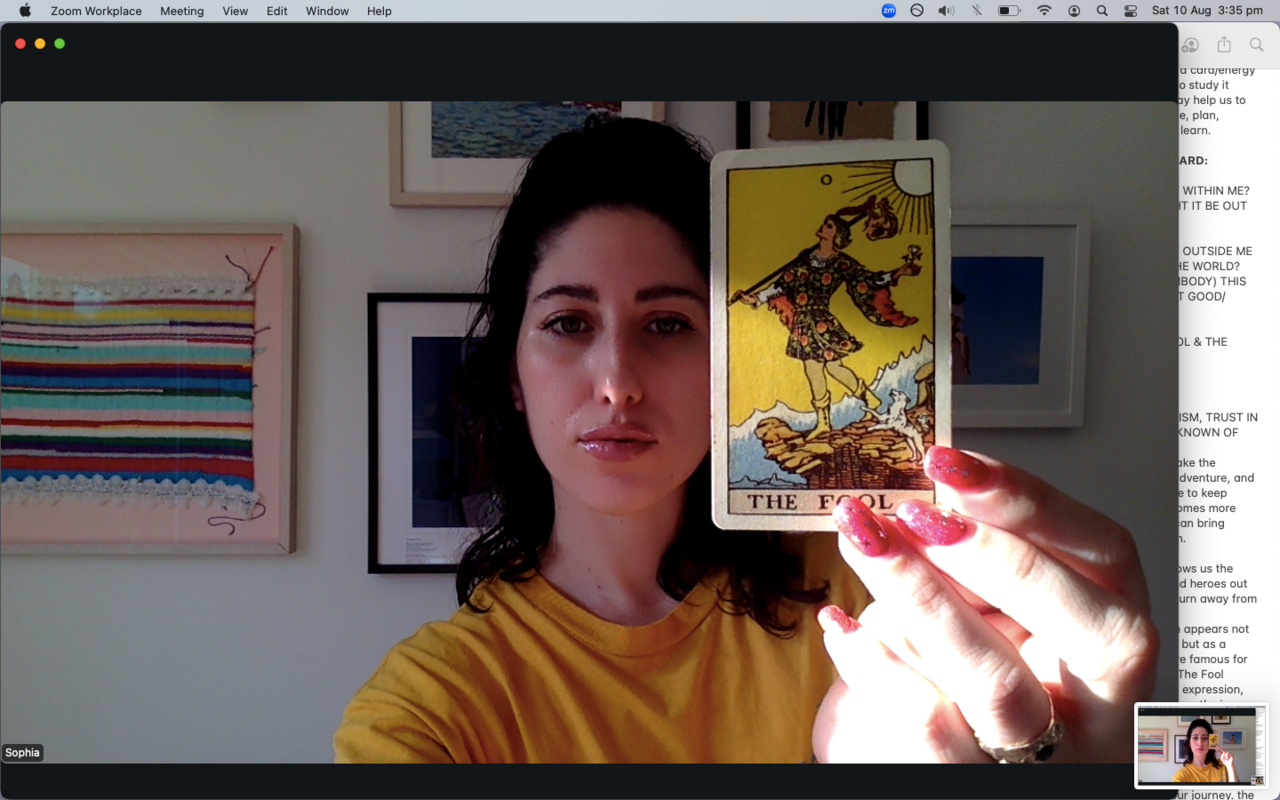The width and height of the screenshot is (1280, 800).
Task: Open the Window menu
Action: pyautogui.click(x=327, y=11)
